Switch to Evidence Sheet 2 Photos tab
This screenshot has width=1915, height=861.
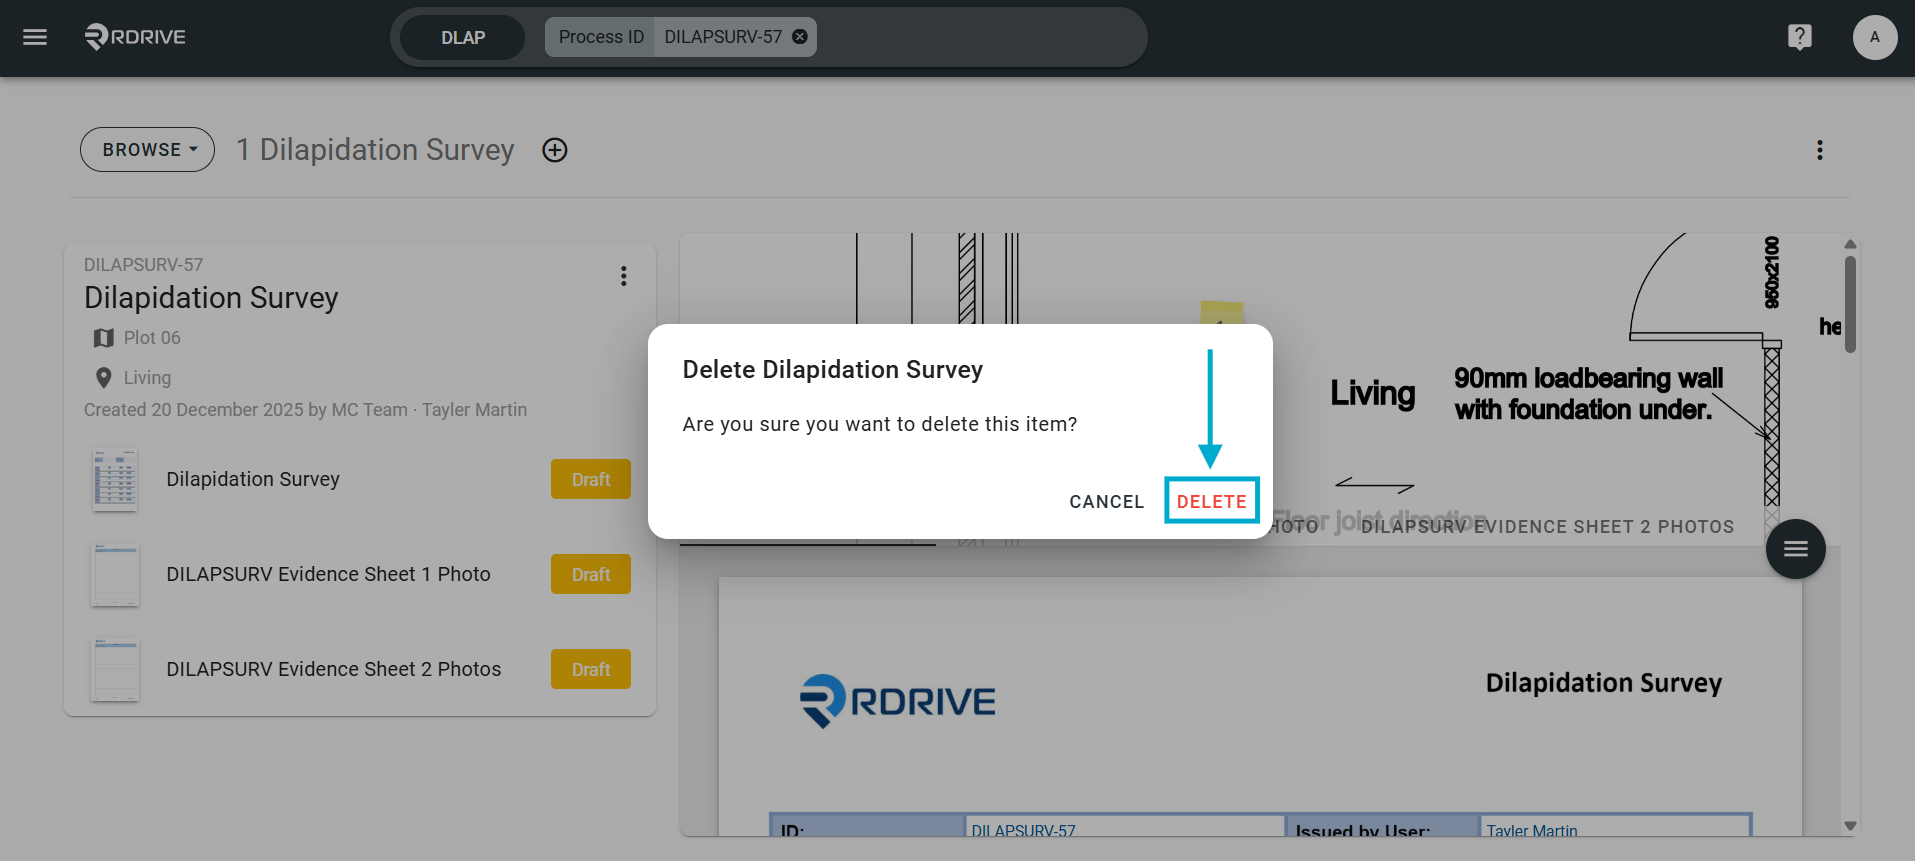pyautogui.click(x=1547, y=526)
